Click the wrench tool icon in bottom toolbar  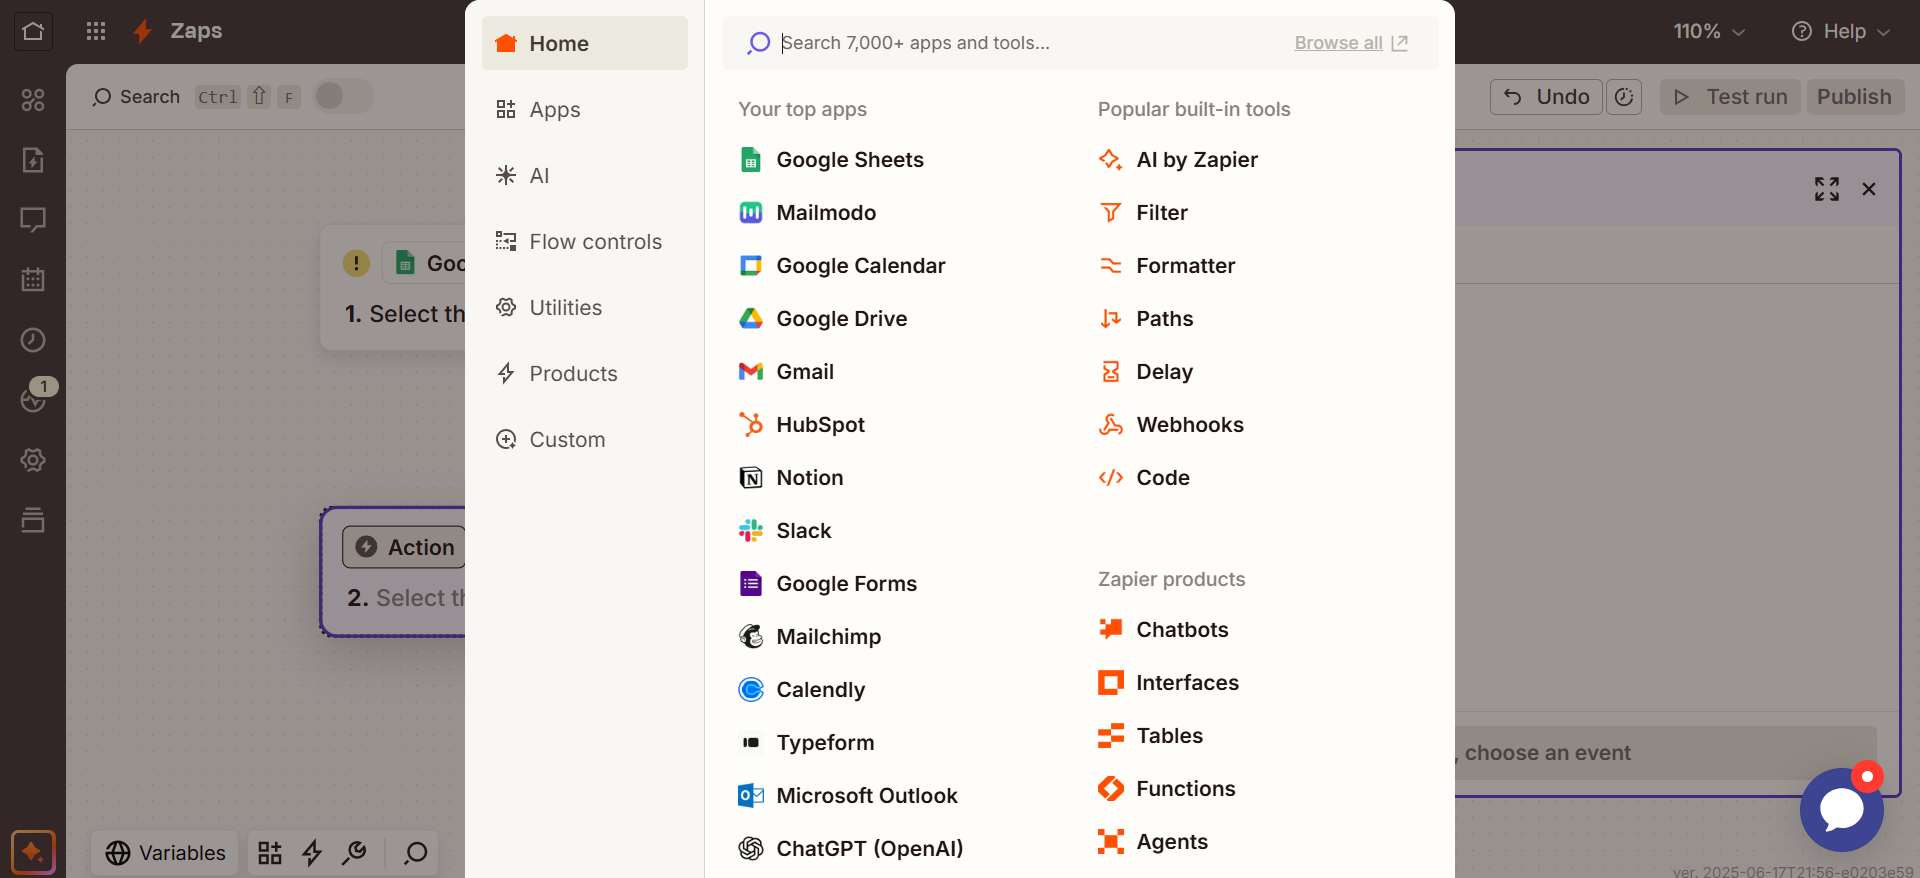[354, 853]
